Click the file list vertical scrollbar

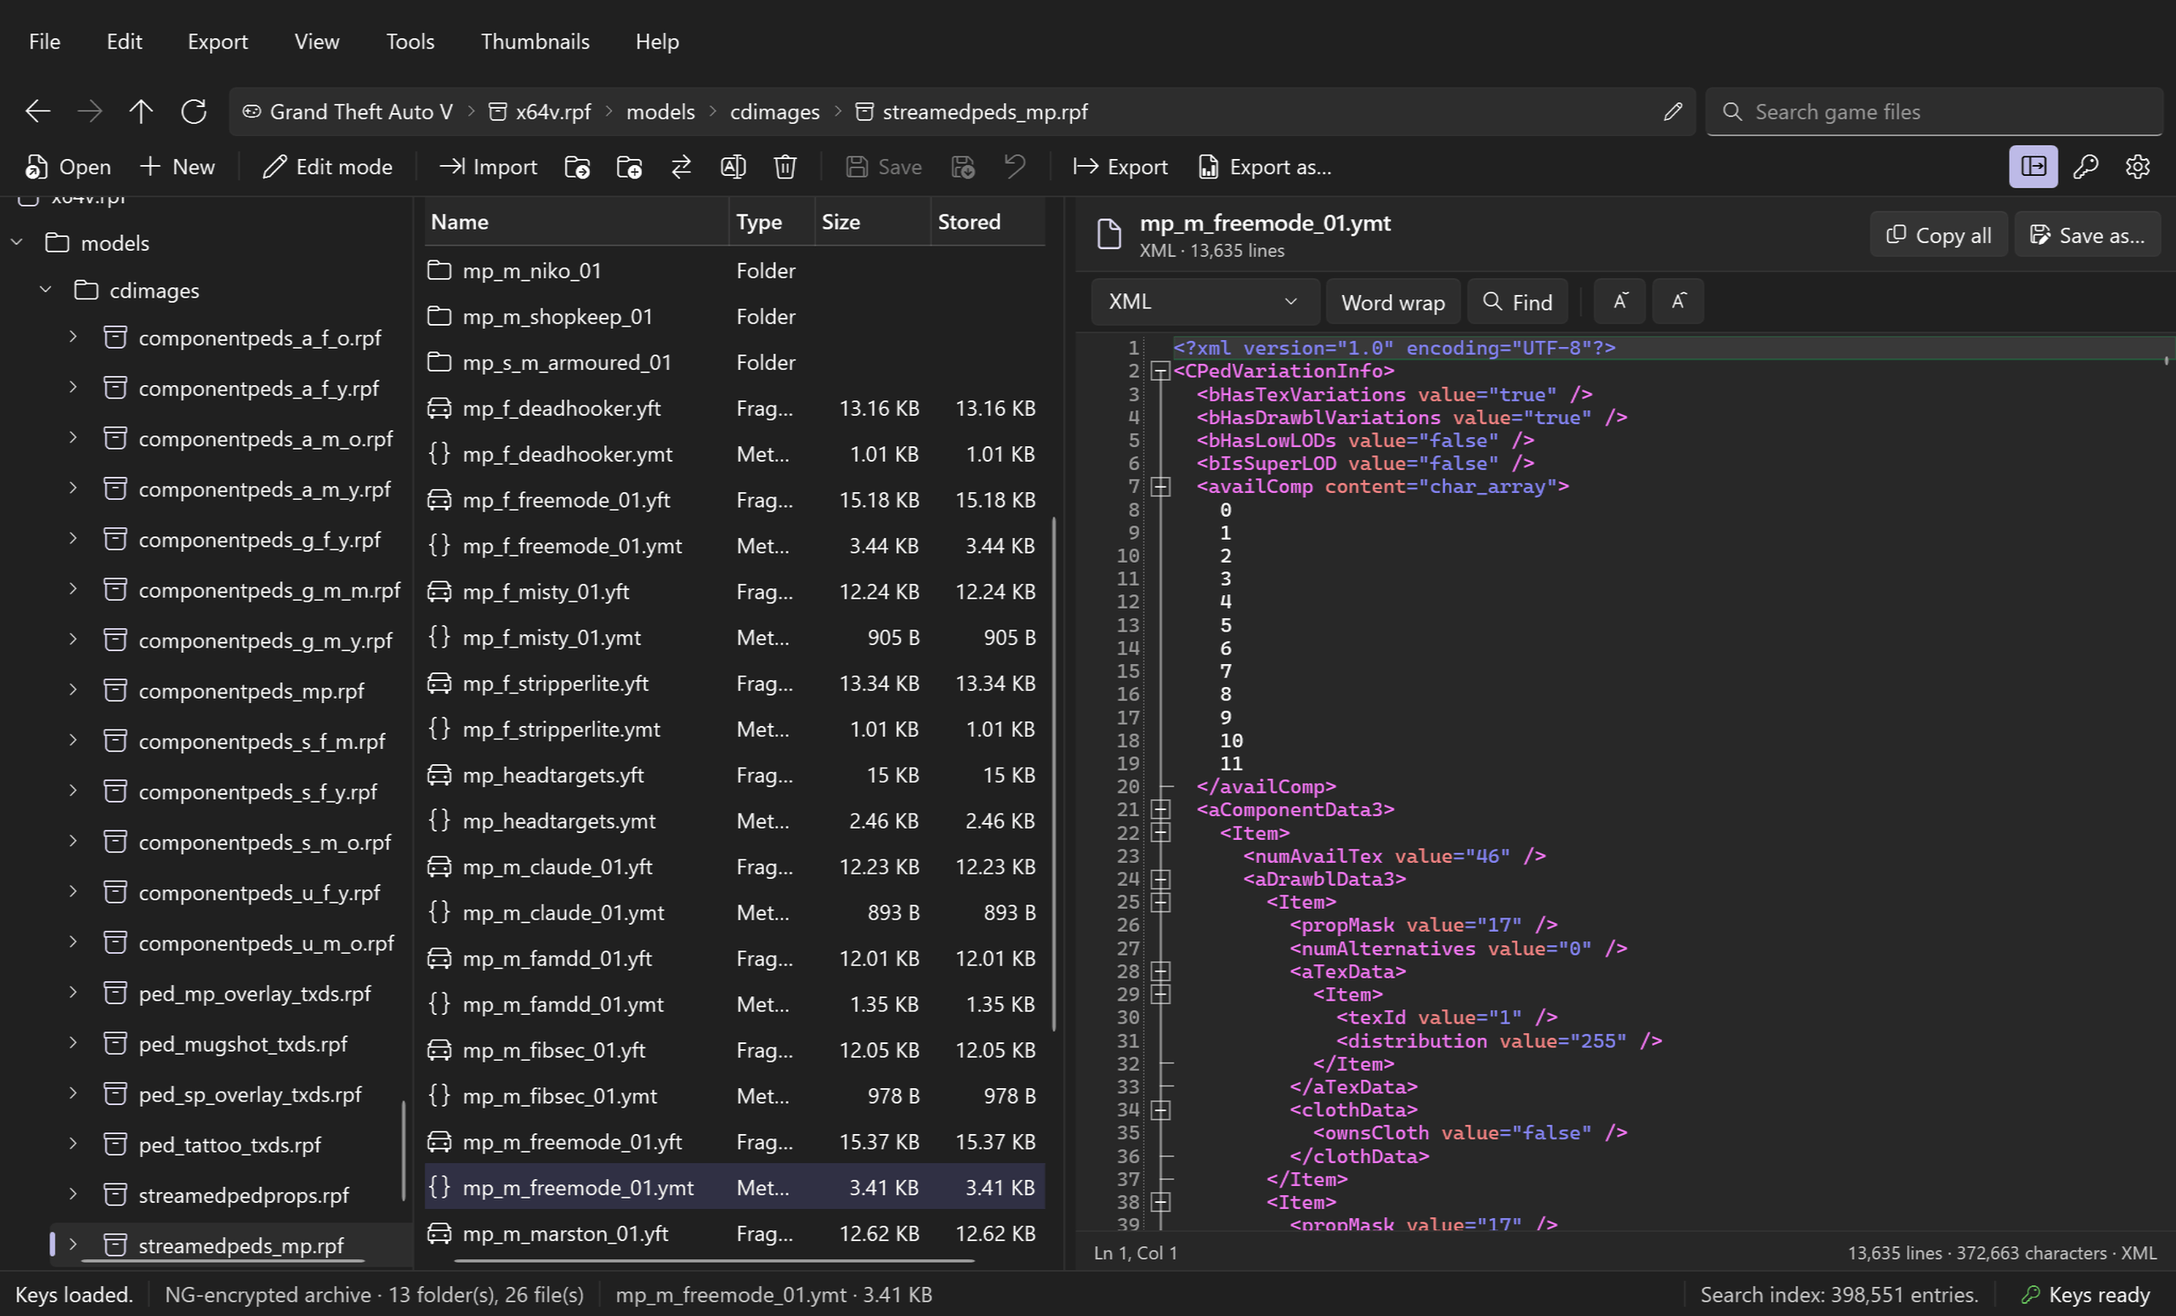[x=1054, y=773]
